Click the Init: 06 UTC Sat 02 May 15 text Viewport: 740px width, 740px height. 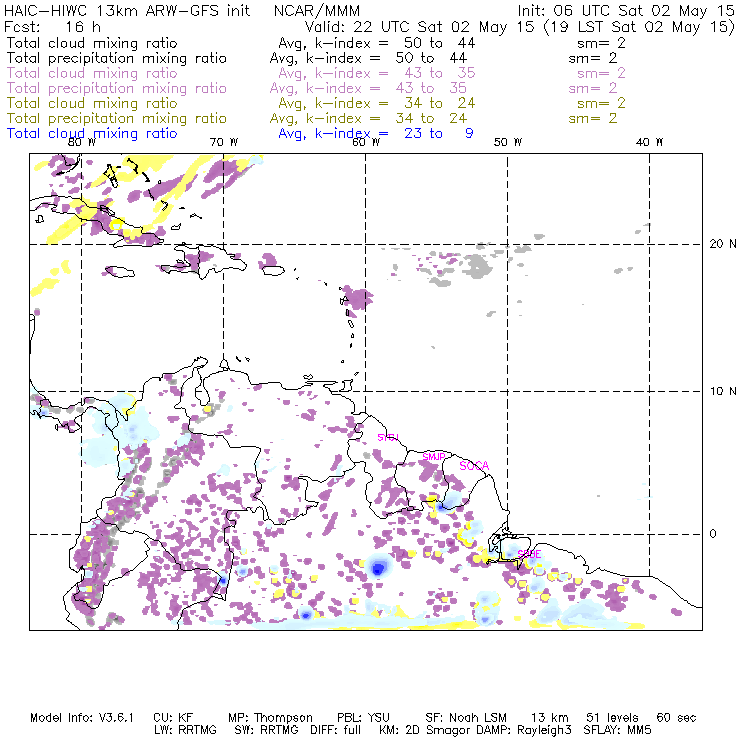tap(625, 10)
